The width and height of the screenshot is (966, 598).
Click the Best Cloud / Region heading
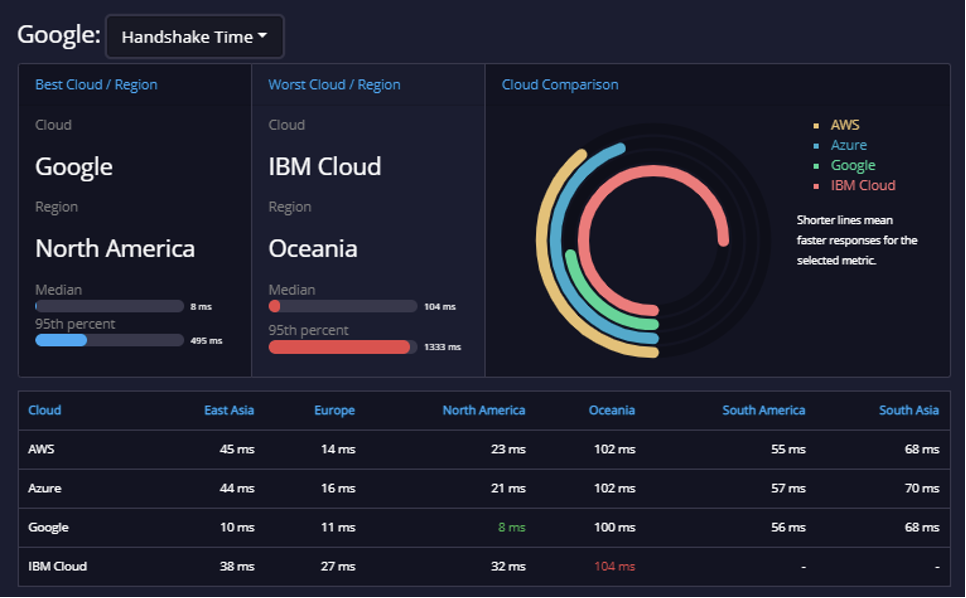(x=96, y=85)
